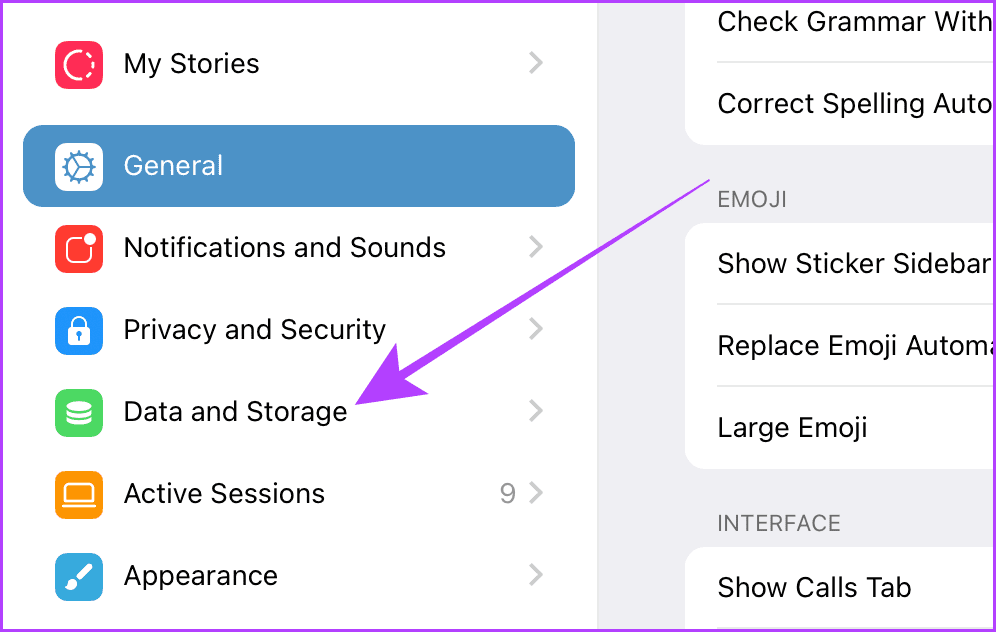Click chevron next to Privacy and Security
The image size is (996, 632).
[536, 328]
